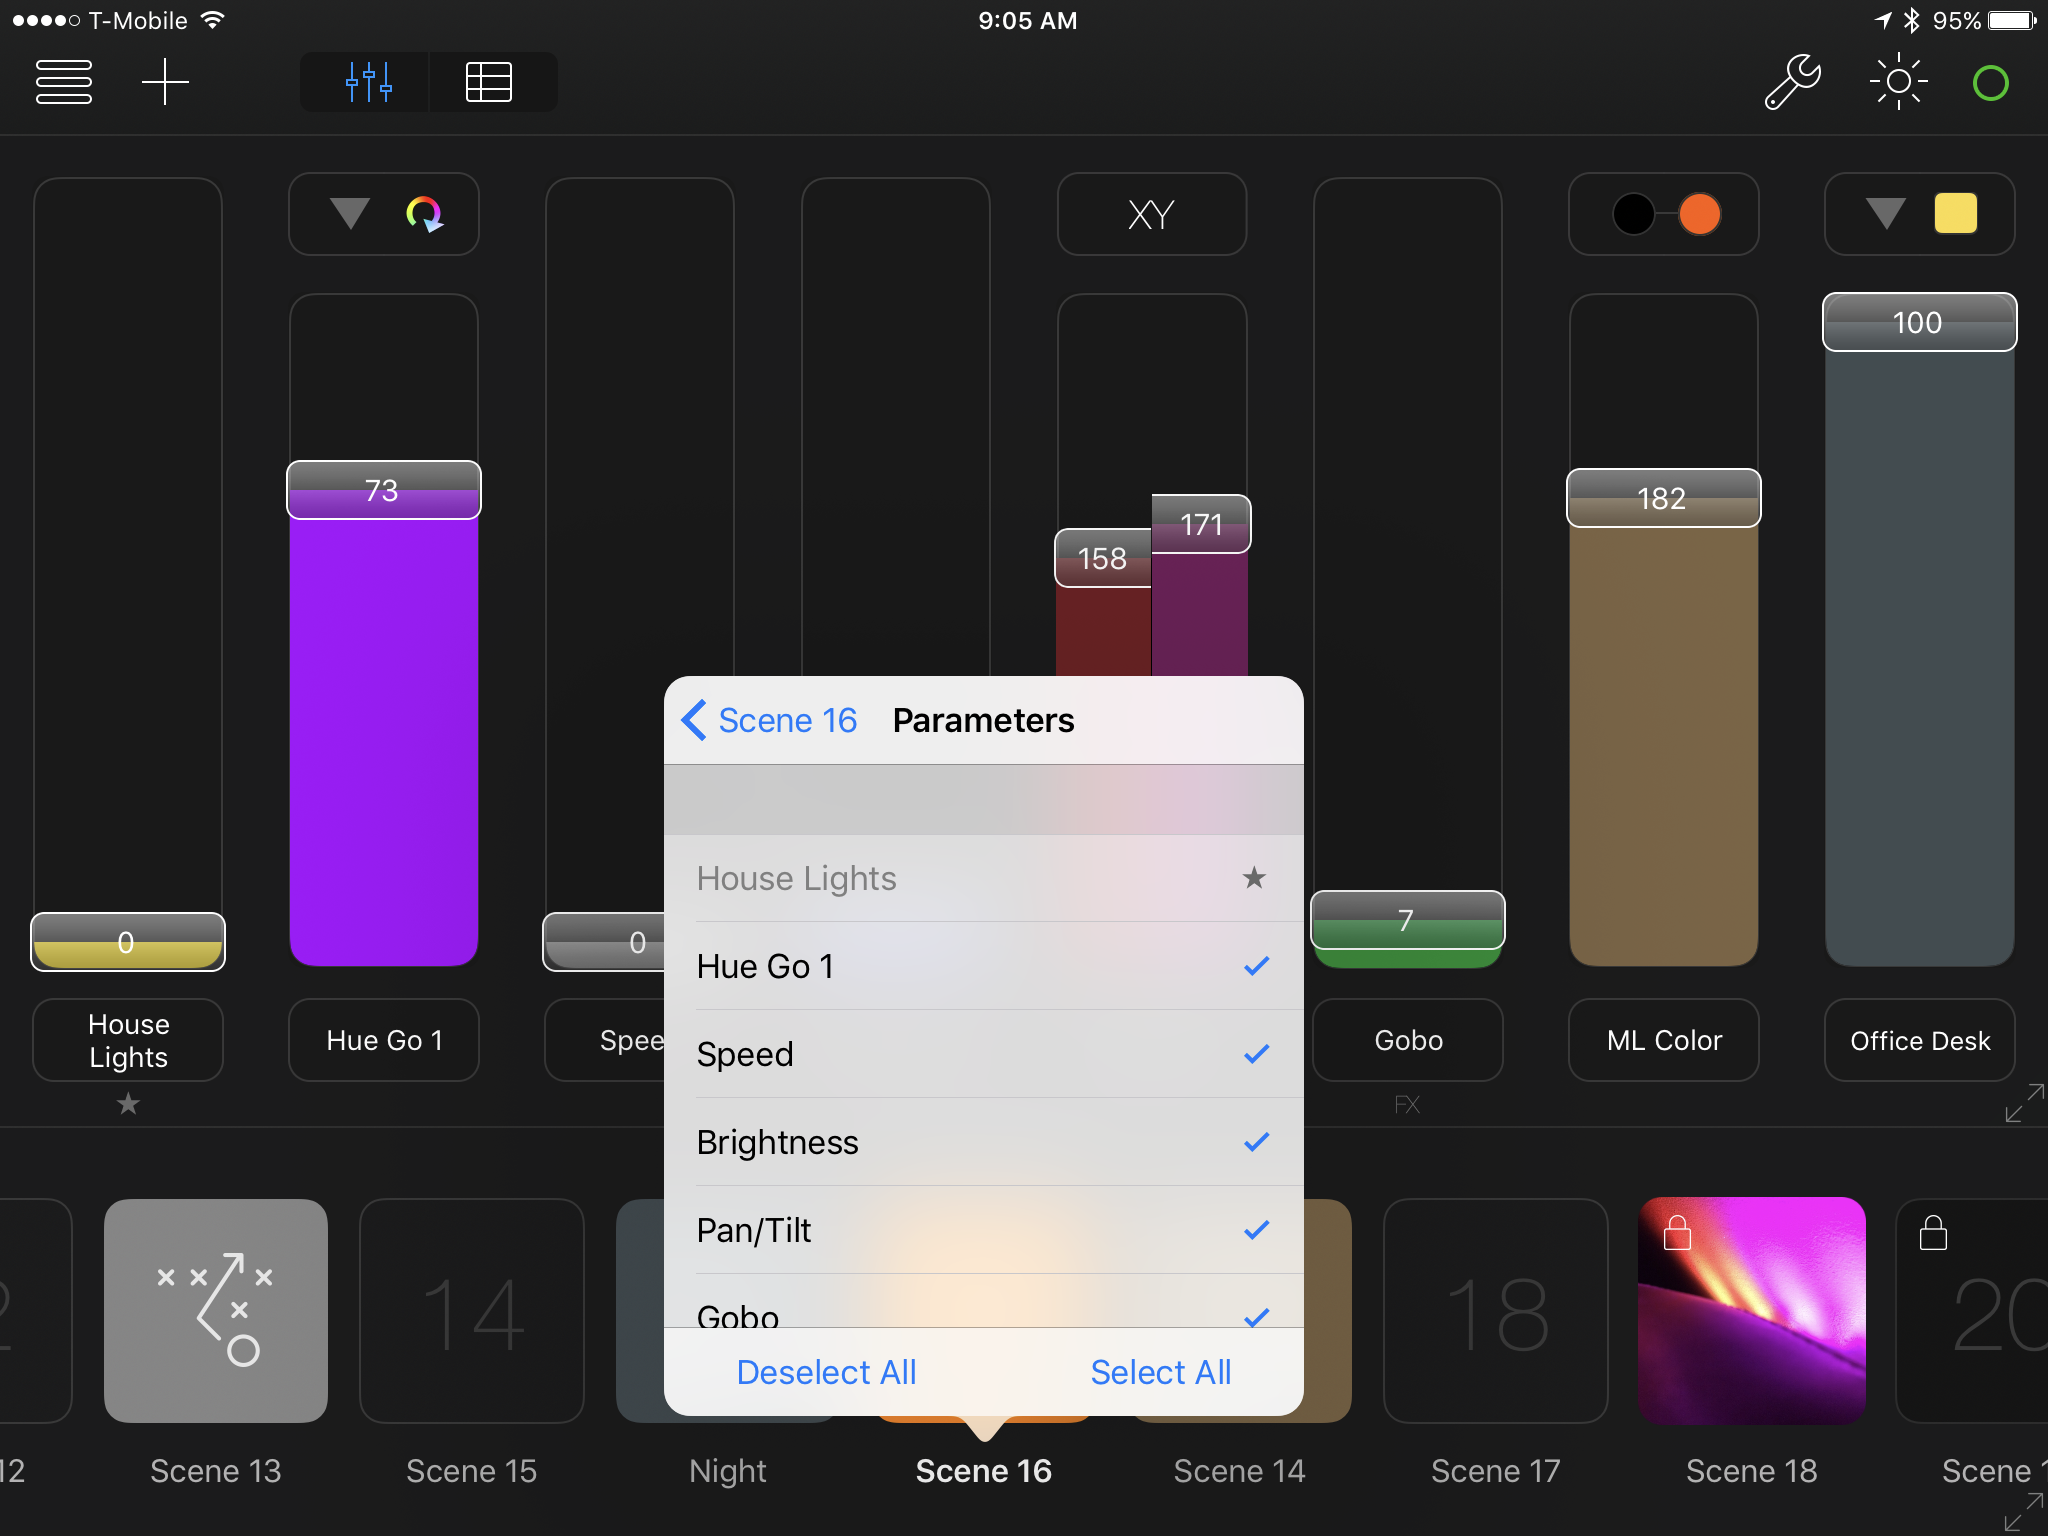Tap the House Lights channel label
Viewport: 2048px width, 1536px height.
tap(128, 1040)
